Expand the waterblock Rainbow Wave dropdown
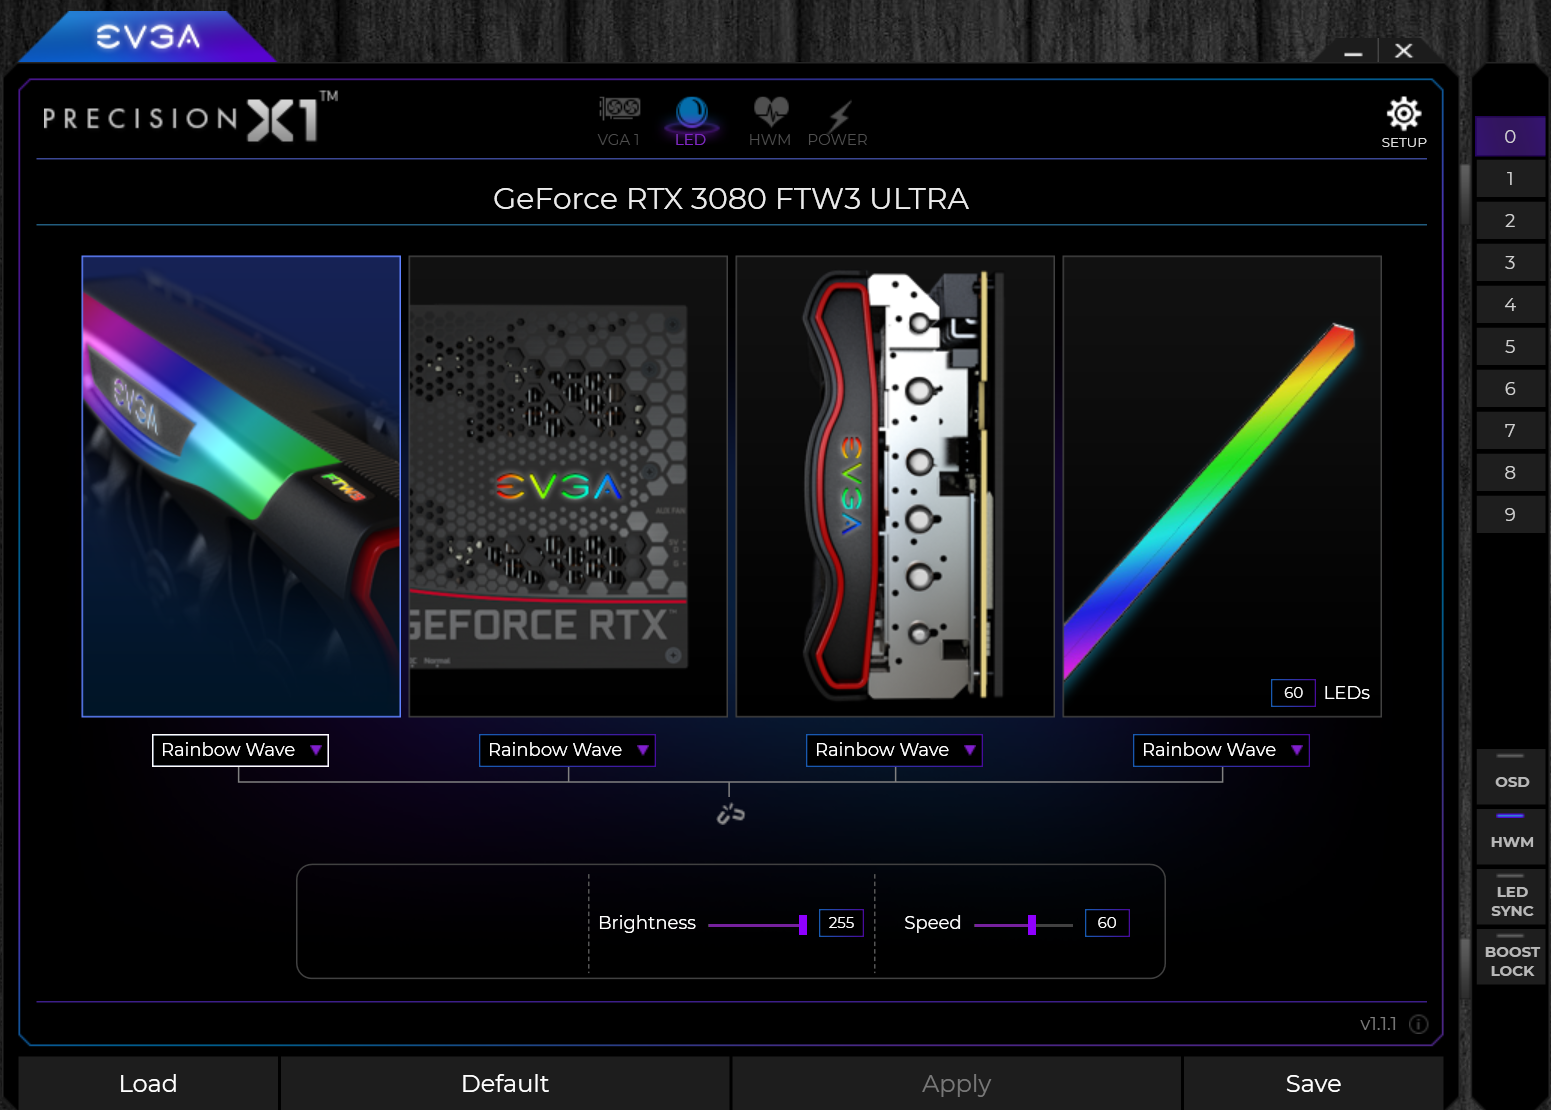 pyautogui.click(x=894, y=750)
